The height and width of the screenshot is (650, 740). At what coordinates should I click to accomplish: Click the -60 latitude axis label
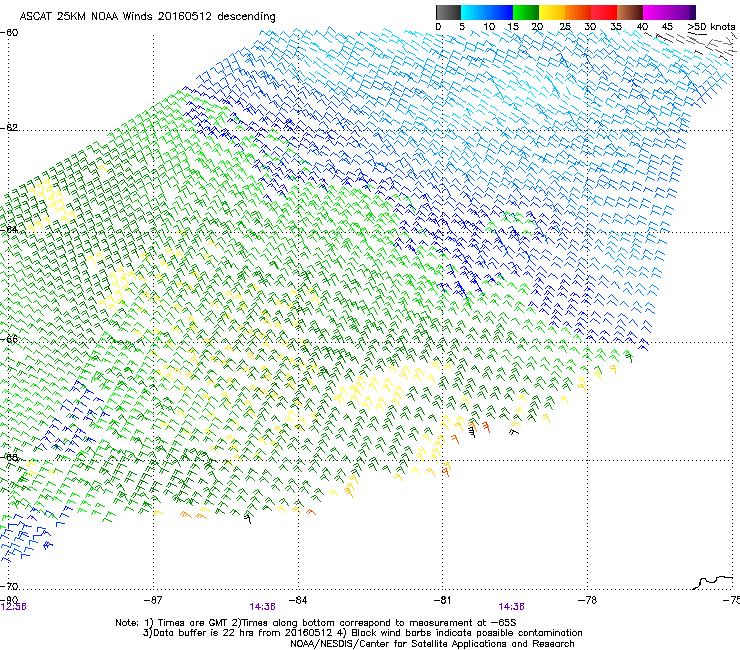(x=9, y=33)
